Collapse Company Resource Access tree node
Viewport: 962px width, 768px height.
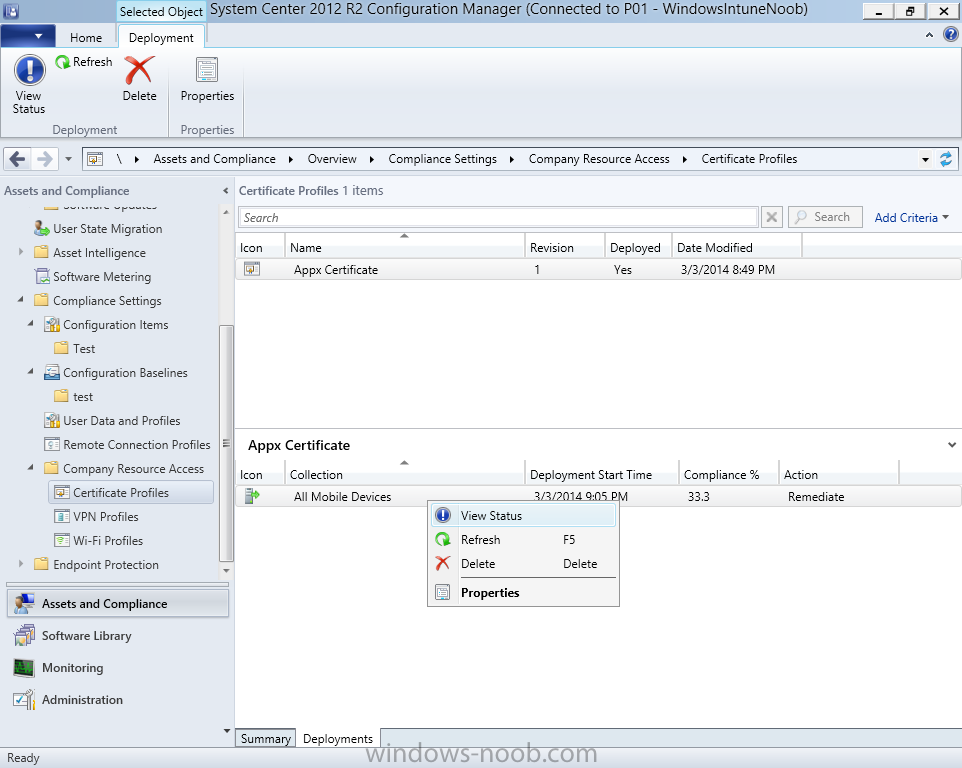pos(31,467)
